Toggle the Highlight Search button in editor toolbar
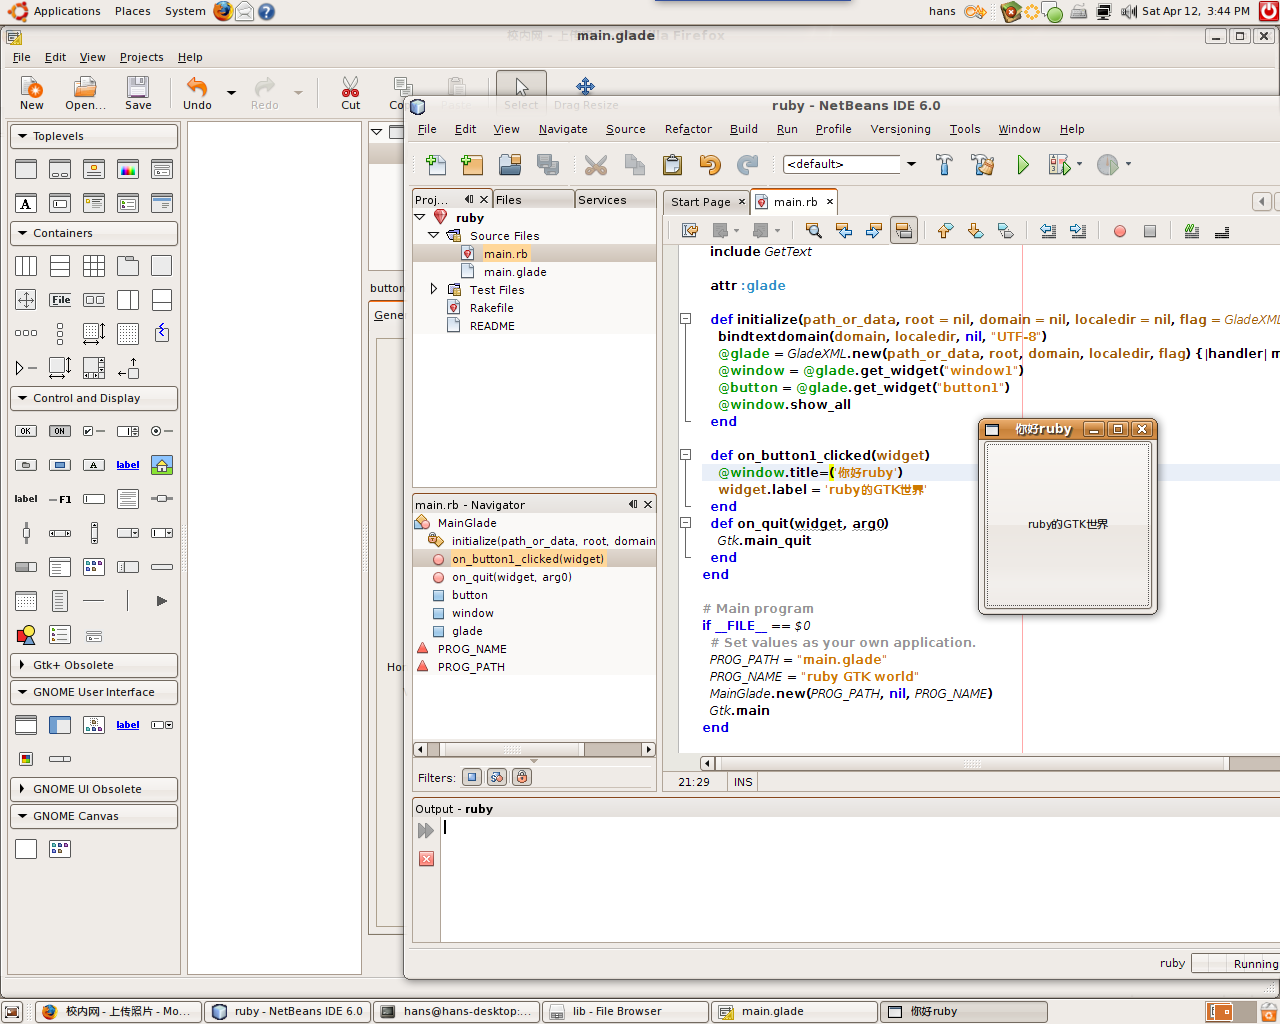The height and width of the screenshot is (1024, 1280). point(904,231)
